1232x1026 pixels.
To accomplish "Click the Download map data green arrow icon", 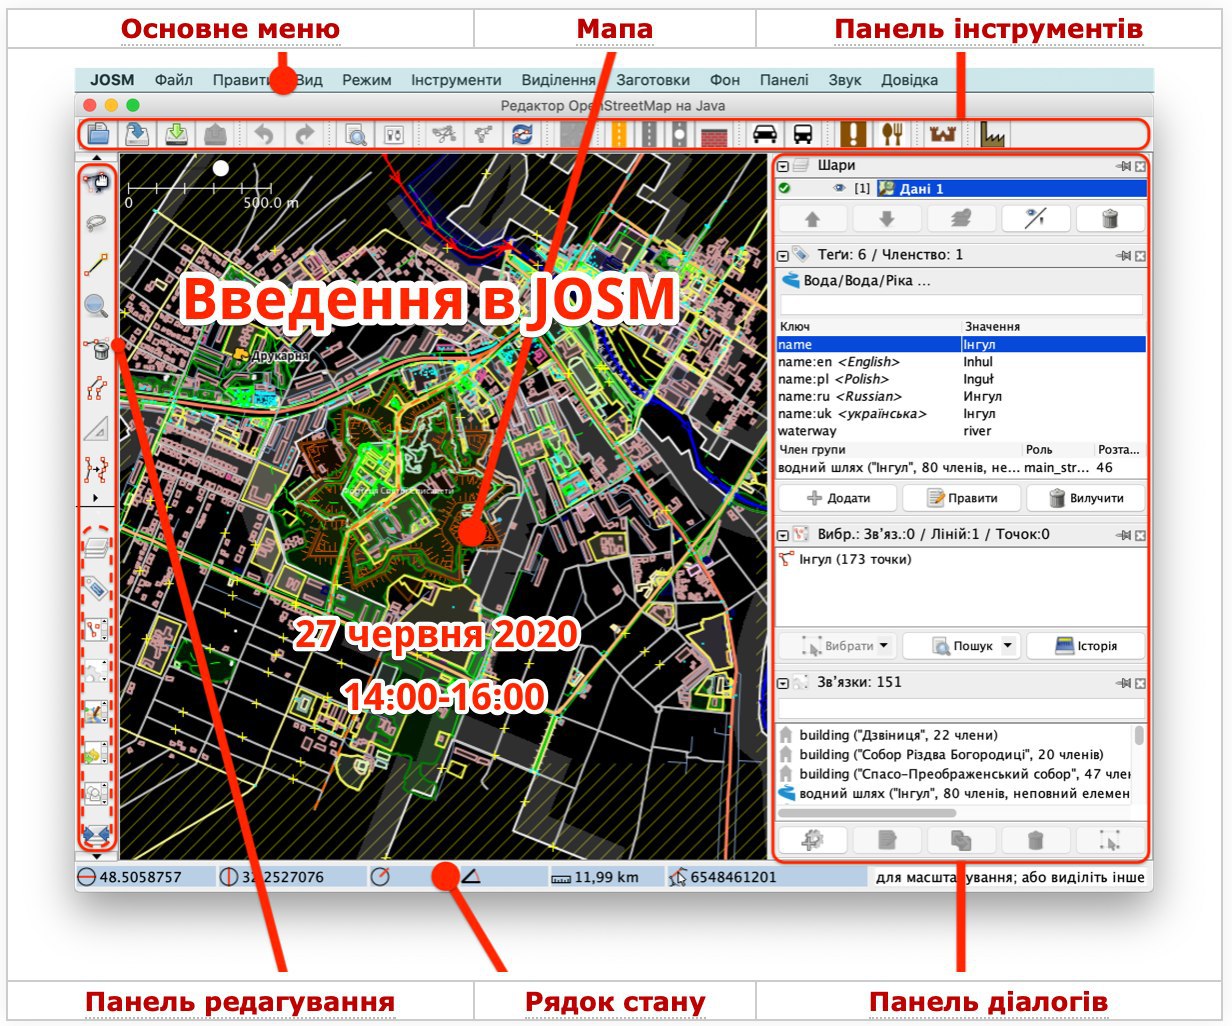I will 176,134.
